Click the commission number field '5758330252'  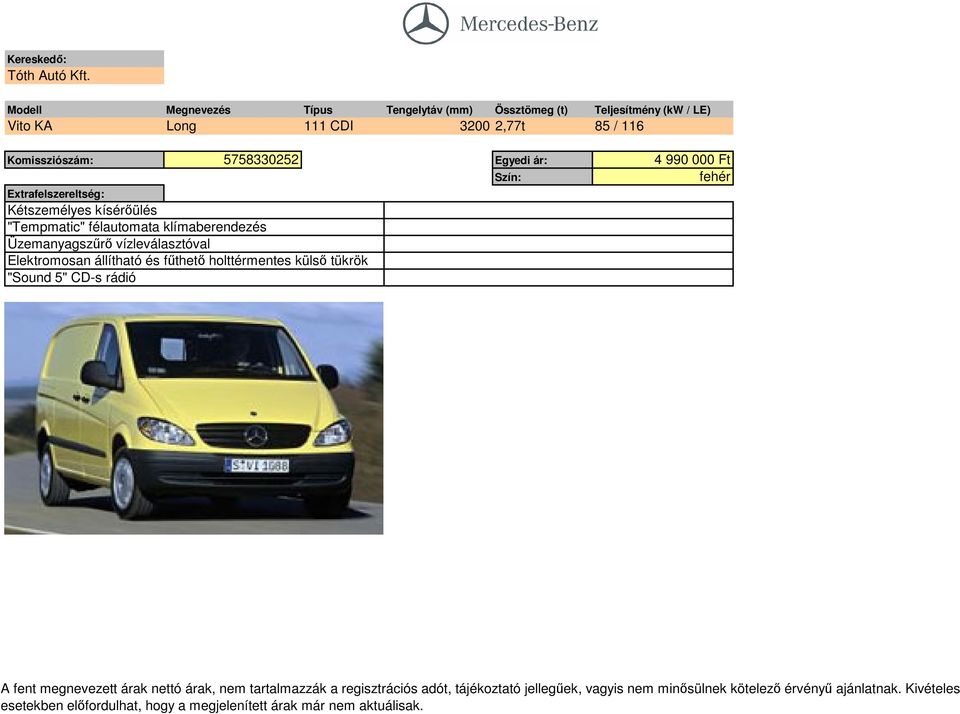point(233,160)
